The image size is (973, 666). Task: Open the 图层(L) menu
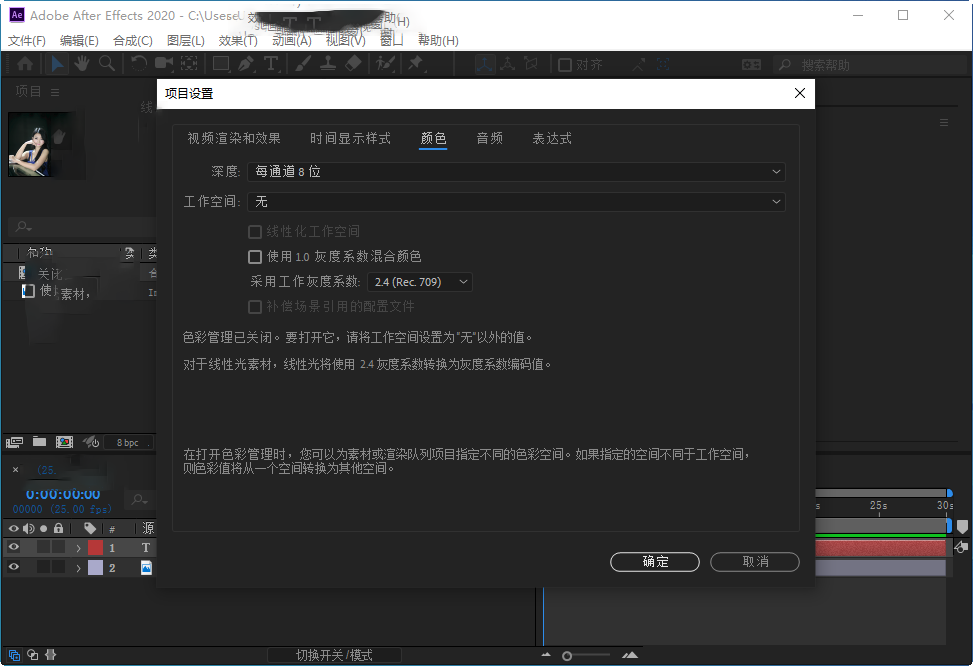(186, 40)
